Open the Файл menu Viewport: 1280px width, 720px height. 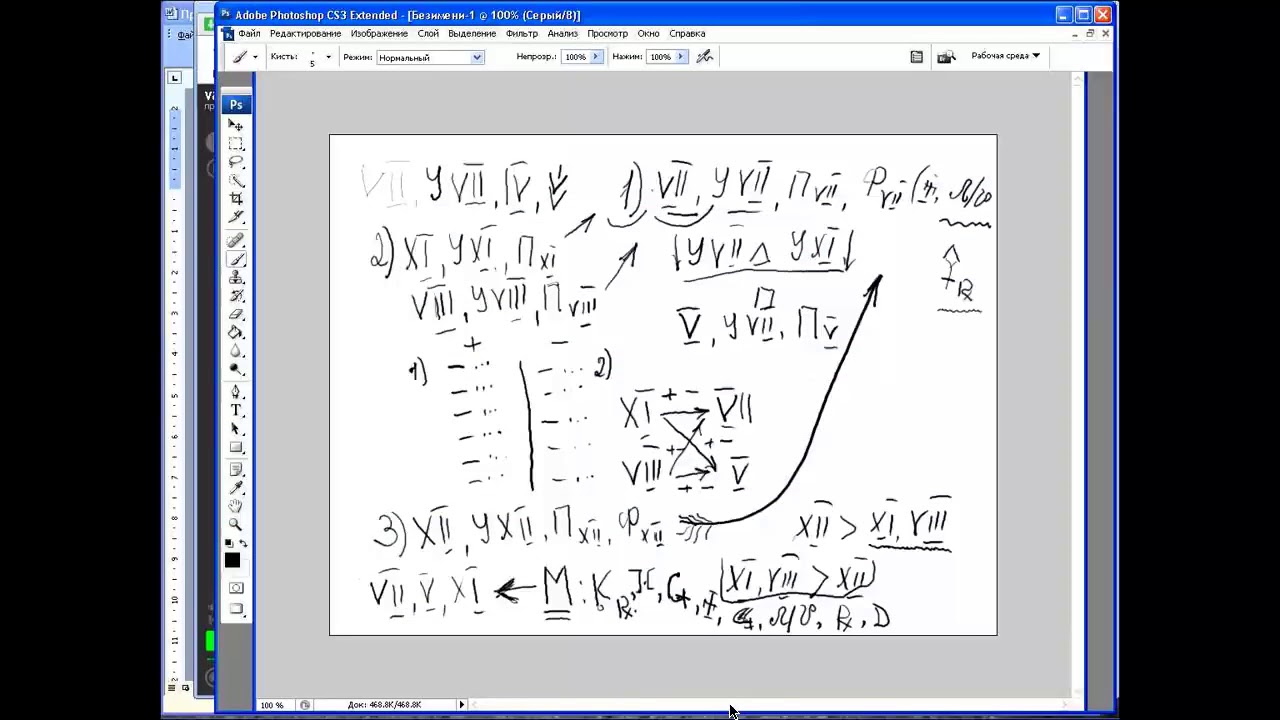pyautogui.click(x=249, y=33)
